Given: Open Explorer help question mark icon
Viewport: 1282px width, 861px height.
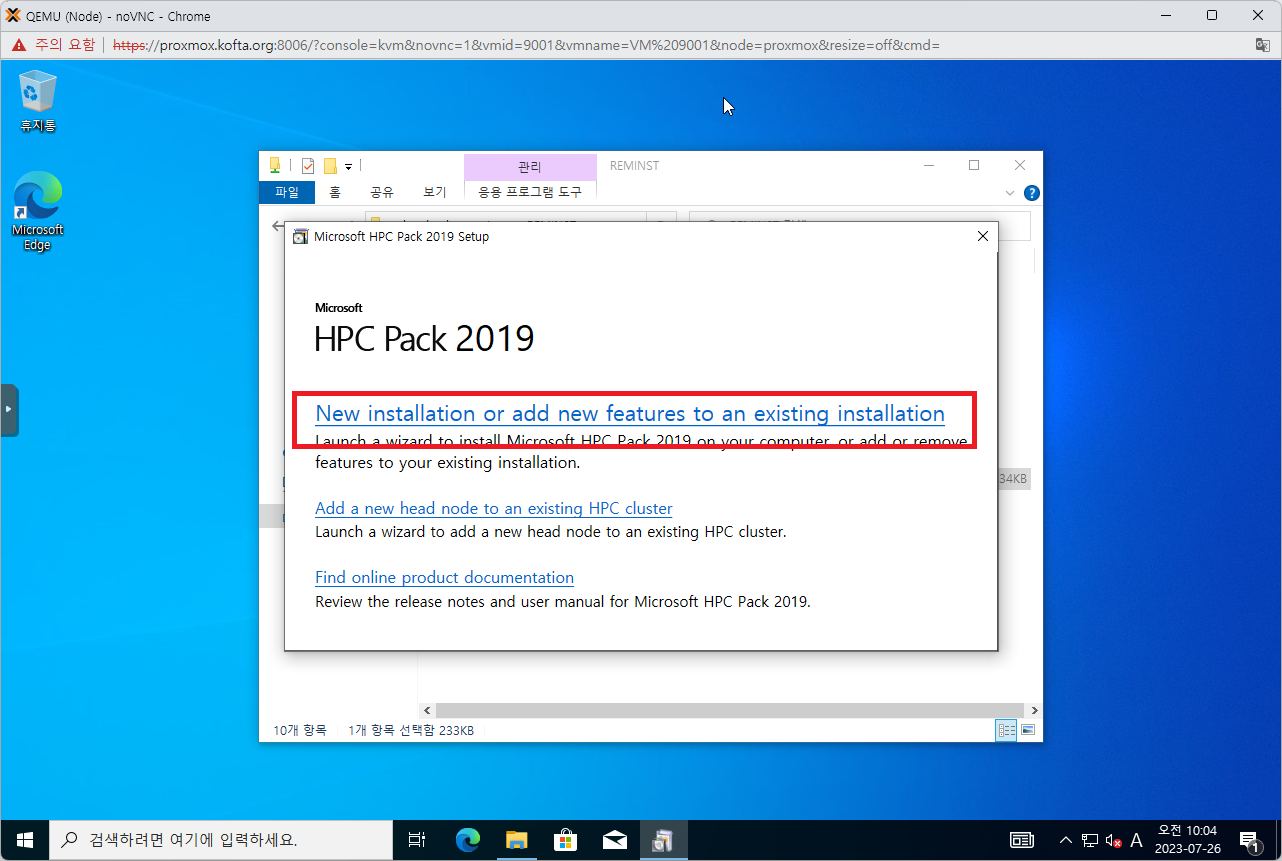Looking at the screenshot, I should [1031, 193].
